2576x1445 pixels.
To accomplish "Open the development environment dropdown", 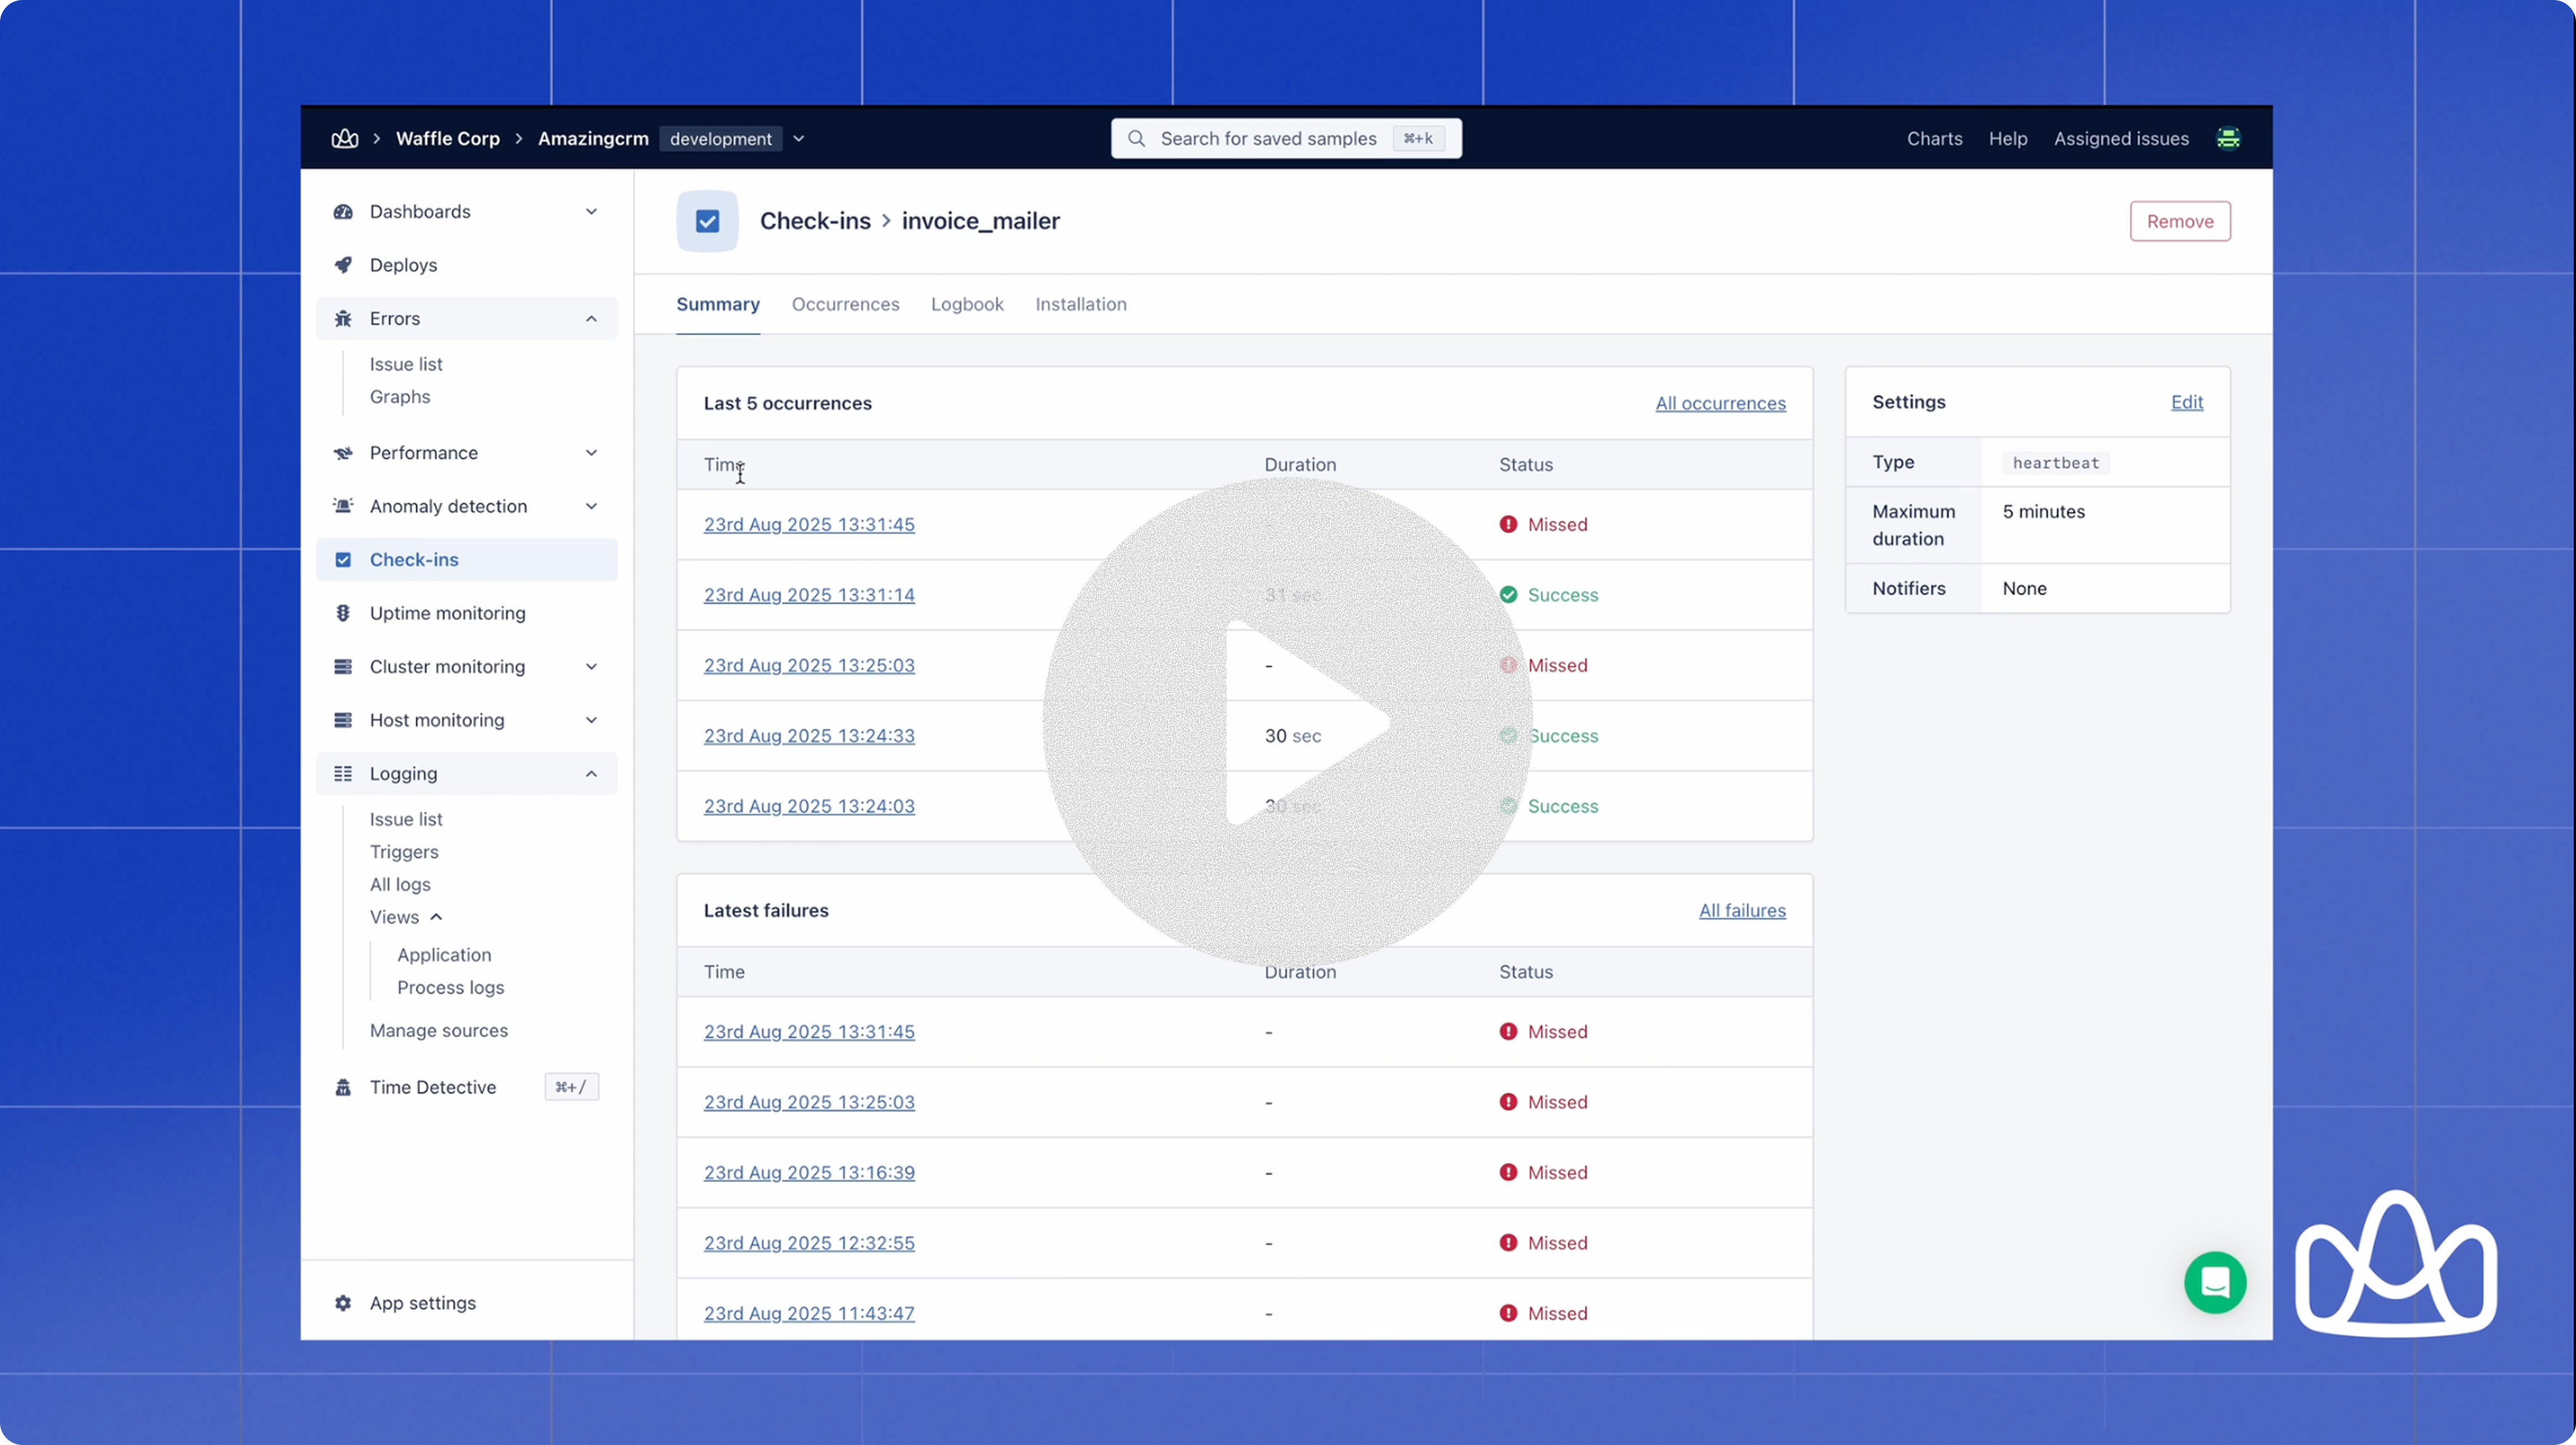I will pyautogui.click(x=799, y=139).
